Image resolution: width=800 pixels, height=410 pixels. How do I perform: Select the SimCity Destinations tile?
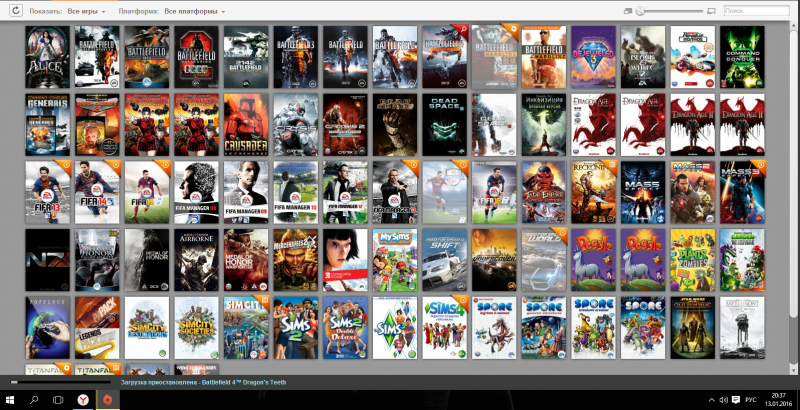[x=147, y=328]
